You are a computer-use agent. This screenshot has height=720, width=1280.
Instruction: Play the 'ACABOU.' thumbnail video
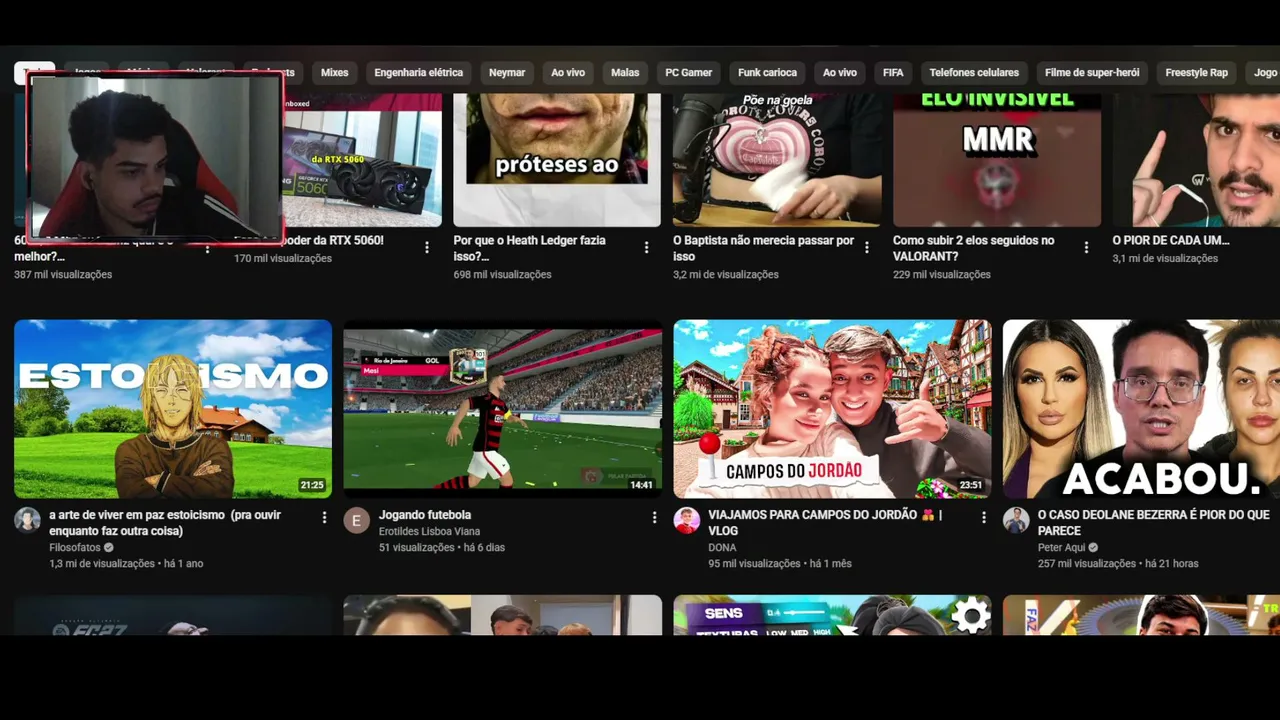(x=1141, y=409)
